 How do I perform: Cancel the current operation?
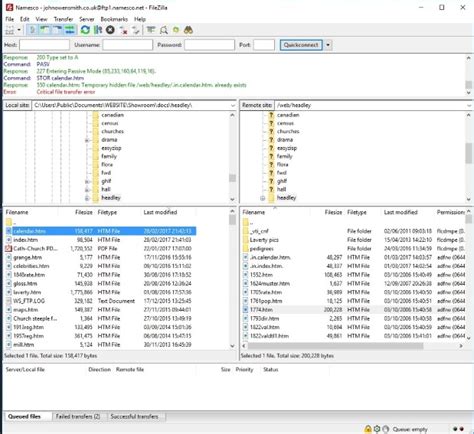(110, 30)
